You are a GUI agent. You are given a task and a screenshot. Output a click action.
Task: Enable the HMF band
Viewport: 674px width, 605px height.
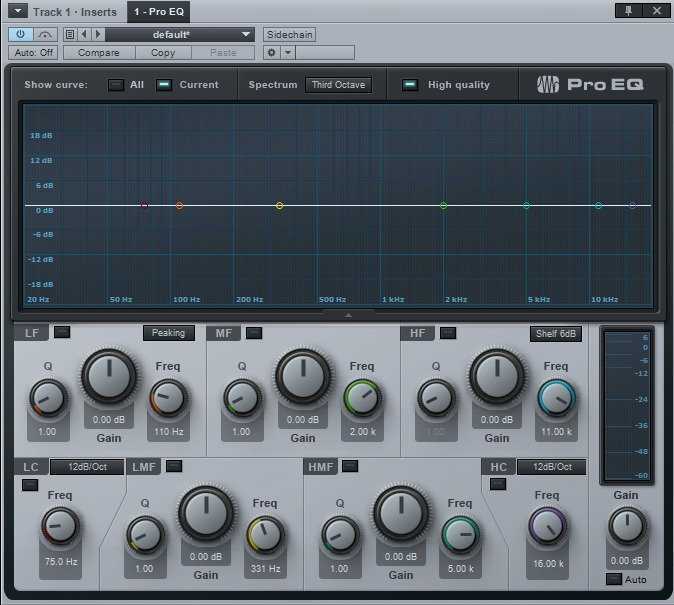(x=350, y=466)
